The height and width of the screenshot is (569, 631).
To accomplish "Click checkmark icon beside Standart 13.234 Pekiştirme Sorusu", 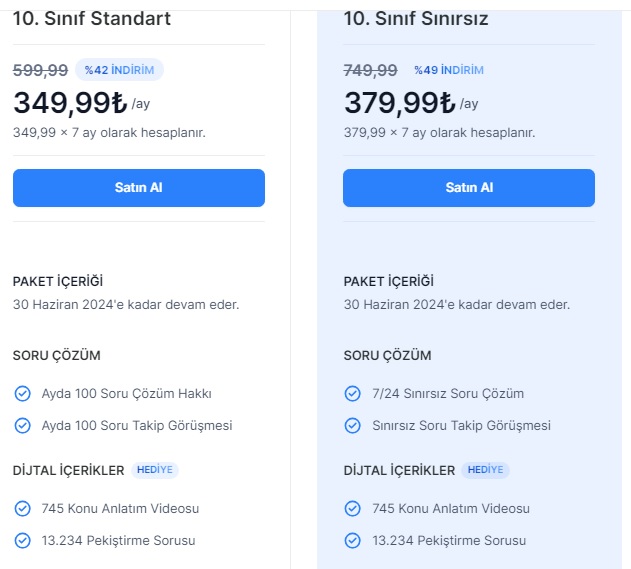I will 23,540.
